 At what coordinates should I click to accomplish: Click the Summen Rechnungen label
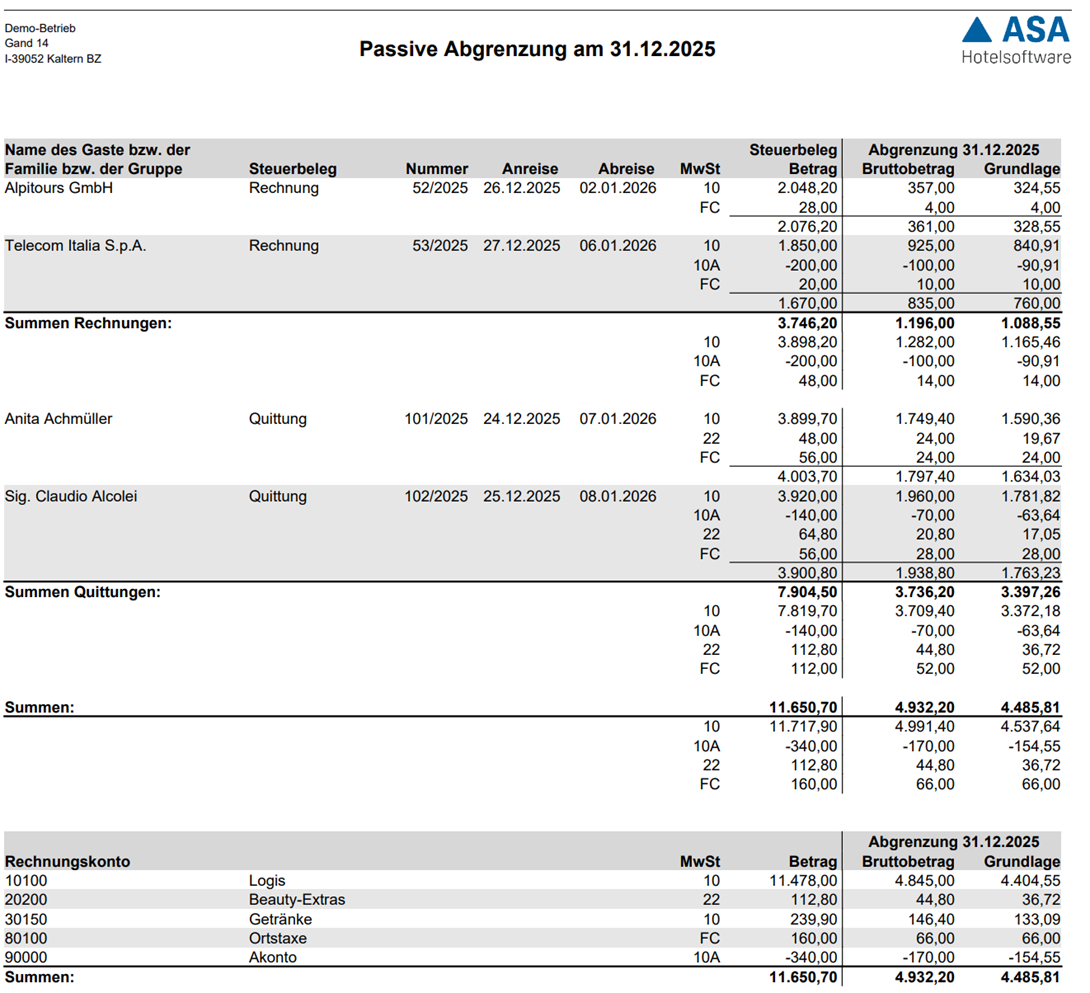(x=88, y=323)
